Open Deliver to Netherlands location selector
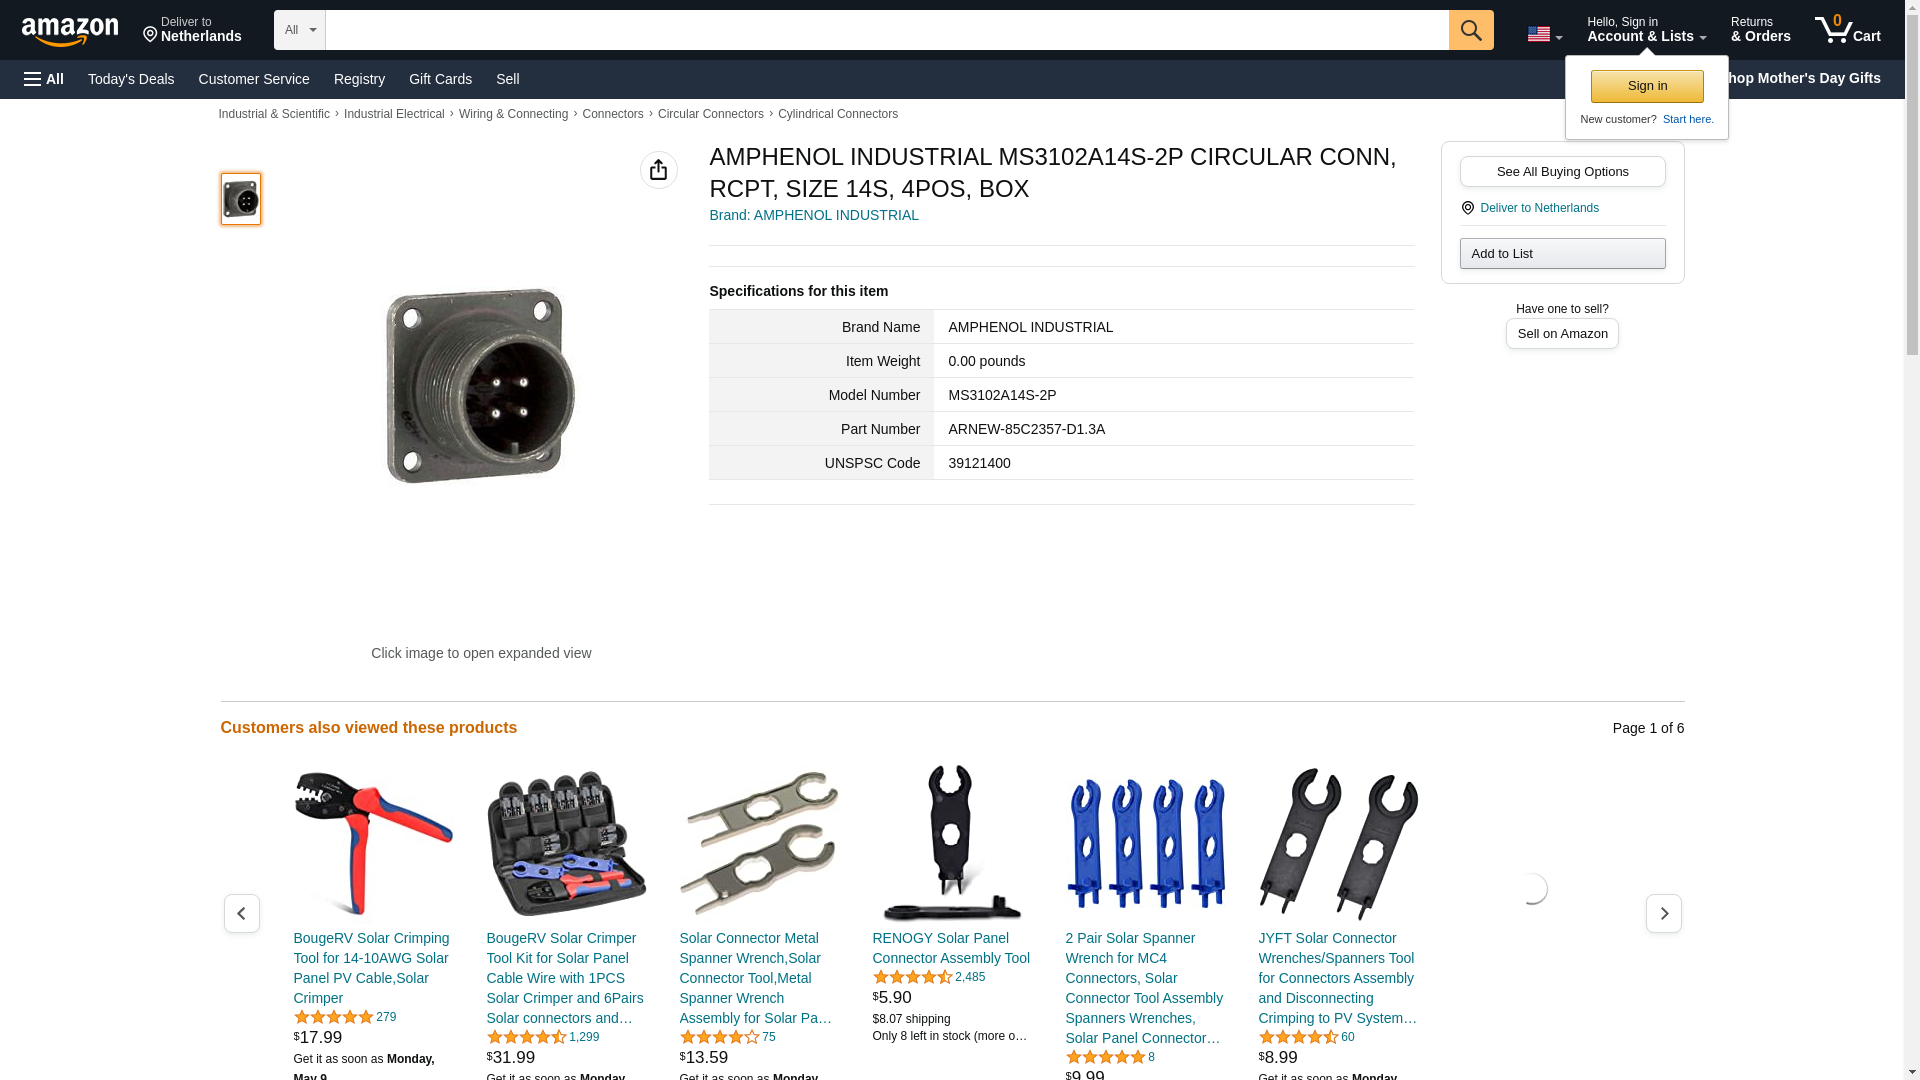 click(192, 30)
